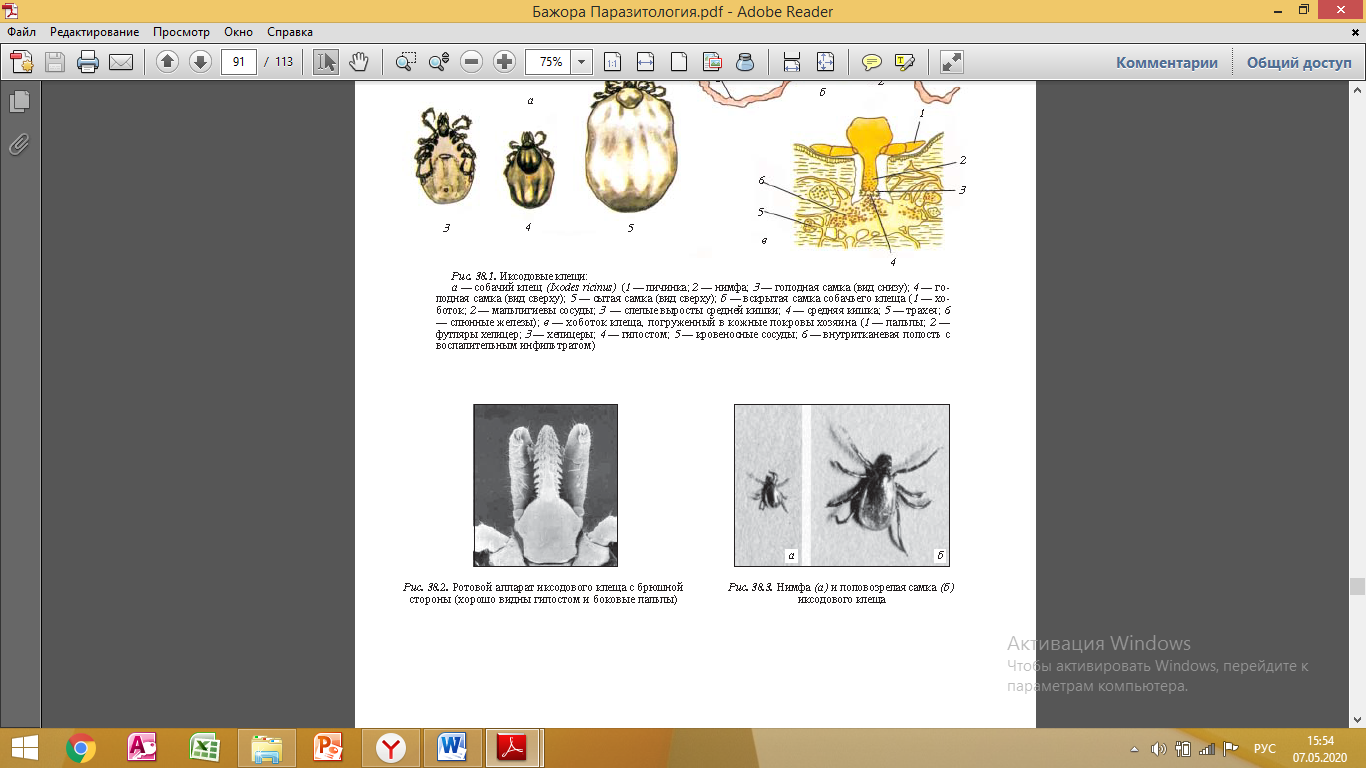Screen dimensions: 1366x768
Task: Click the Zoom in plus button
Action: tap(505, 62)
